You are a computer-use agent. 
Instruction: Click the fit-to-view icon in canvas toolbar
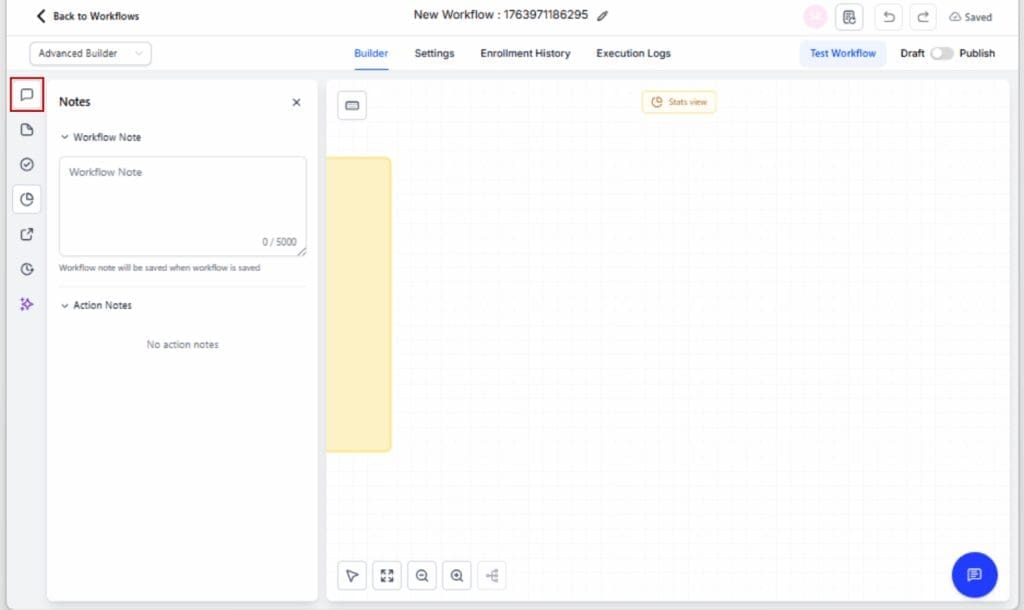point(387,575)
